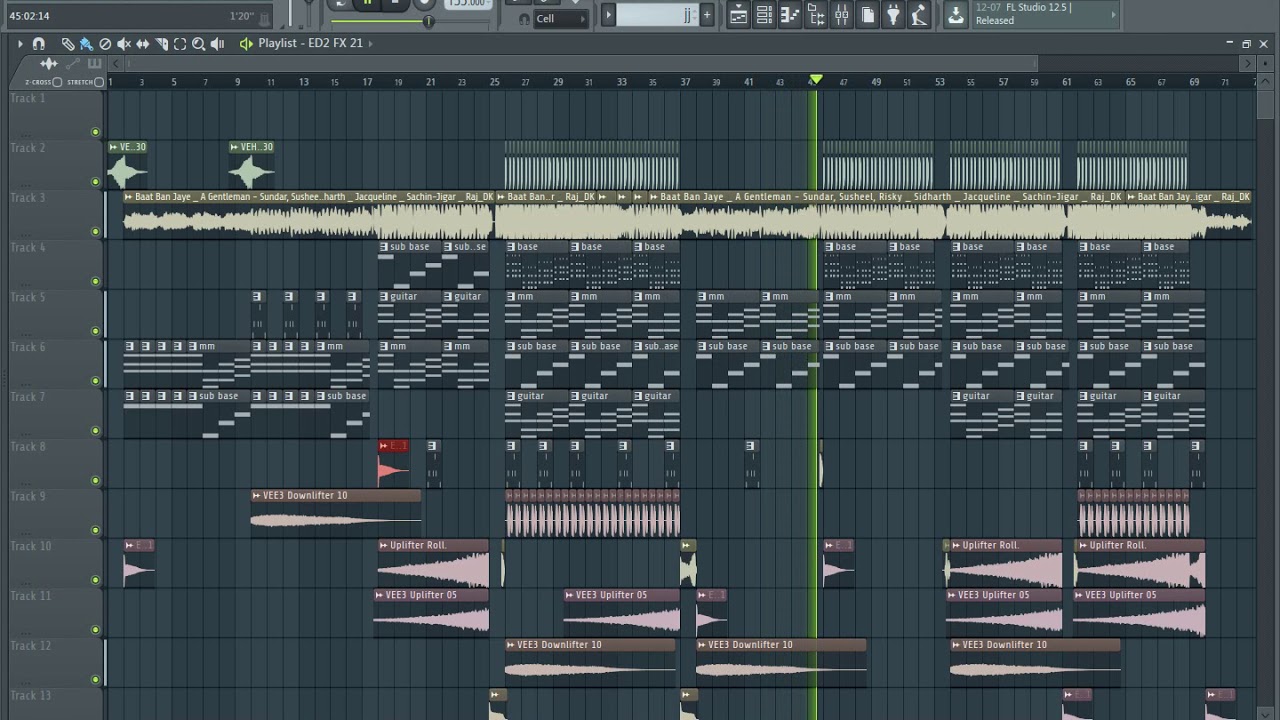
Task: Select the Zoom magnifier tool
Action: point(199,44)
